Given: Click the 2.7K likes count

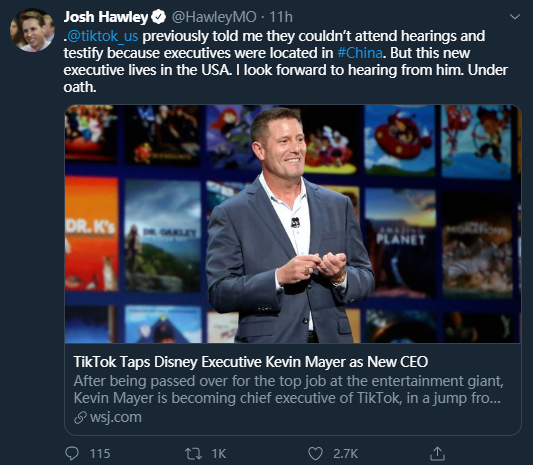Looking at the screenshot, I should coord(345,454).
